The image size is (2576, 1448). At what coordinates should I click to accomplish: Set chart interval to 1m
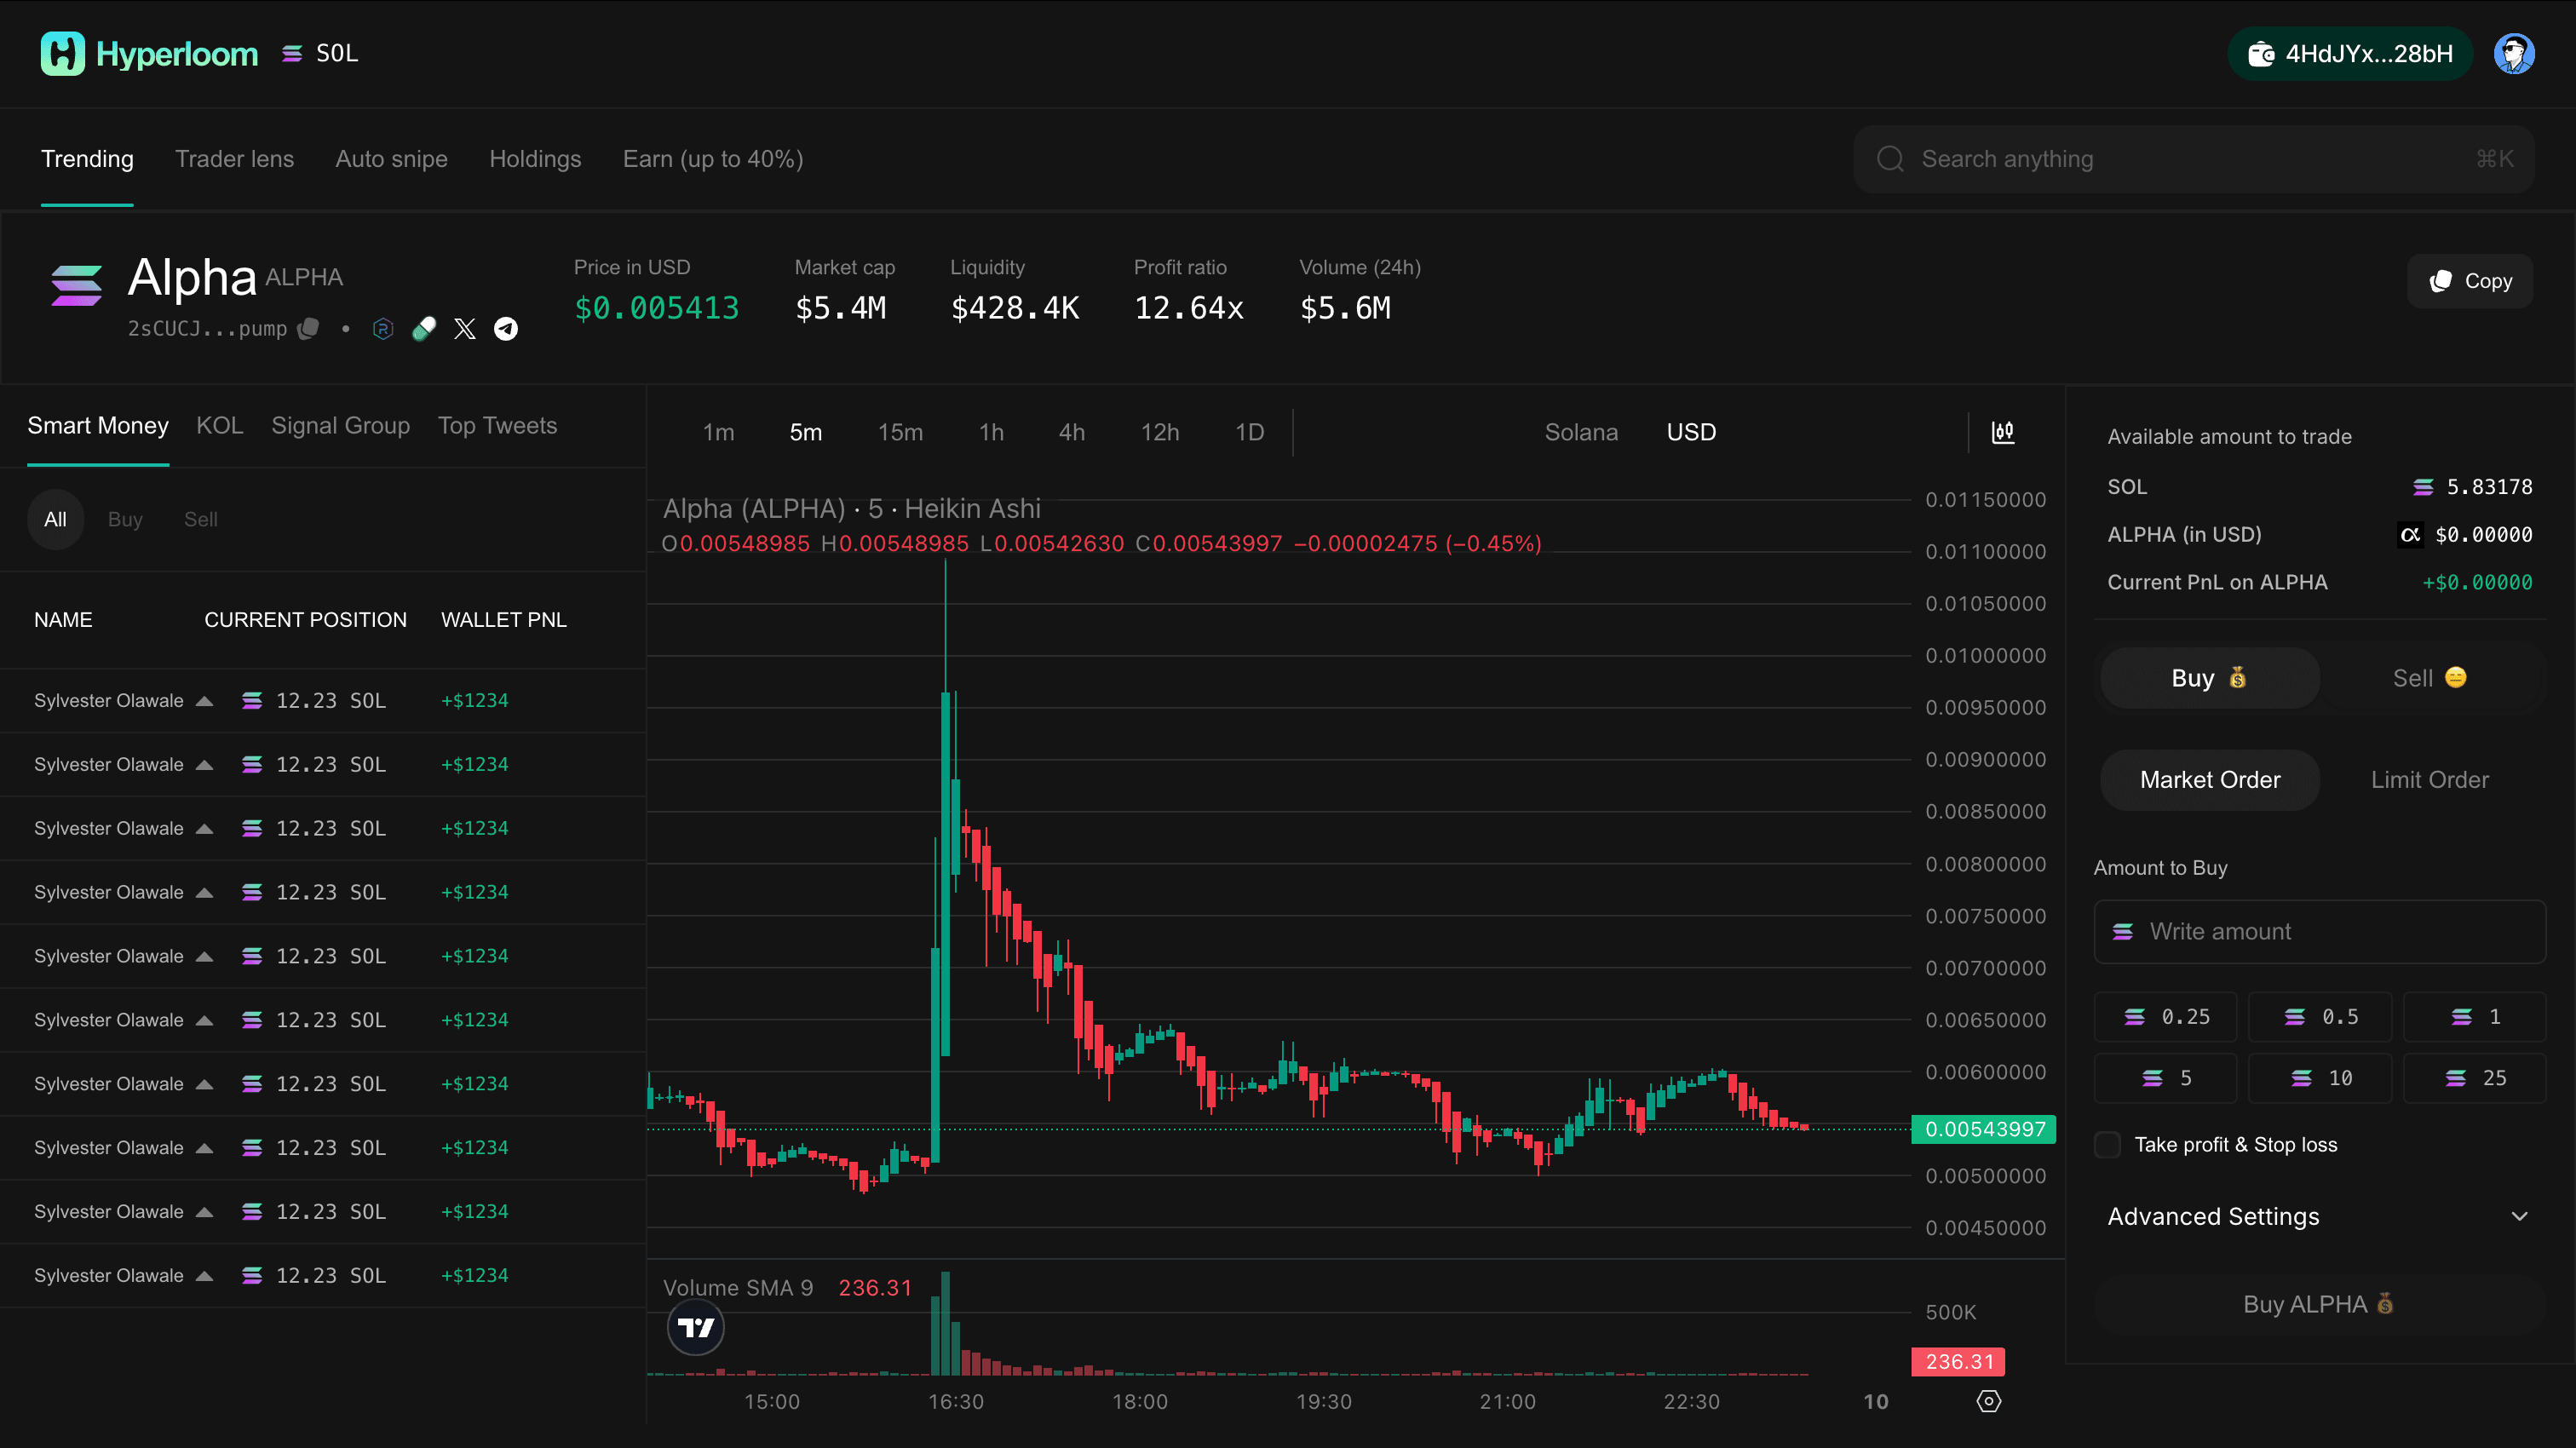pos(718,432)
